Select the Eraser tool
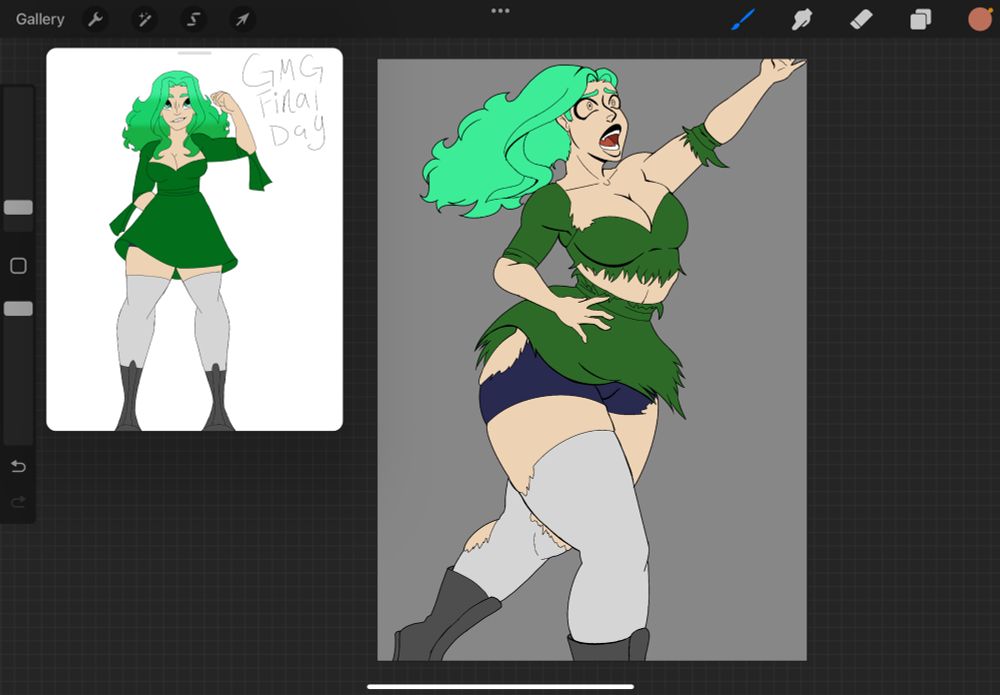1000x695 pixels. (861, 19)
